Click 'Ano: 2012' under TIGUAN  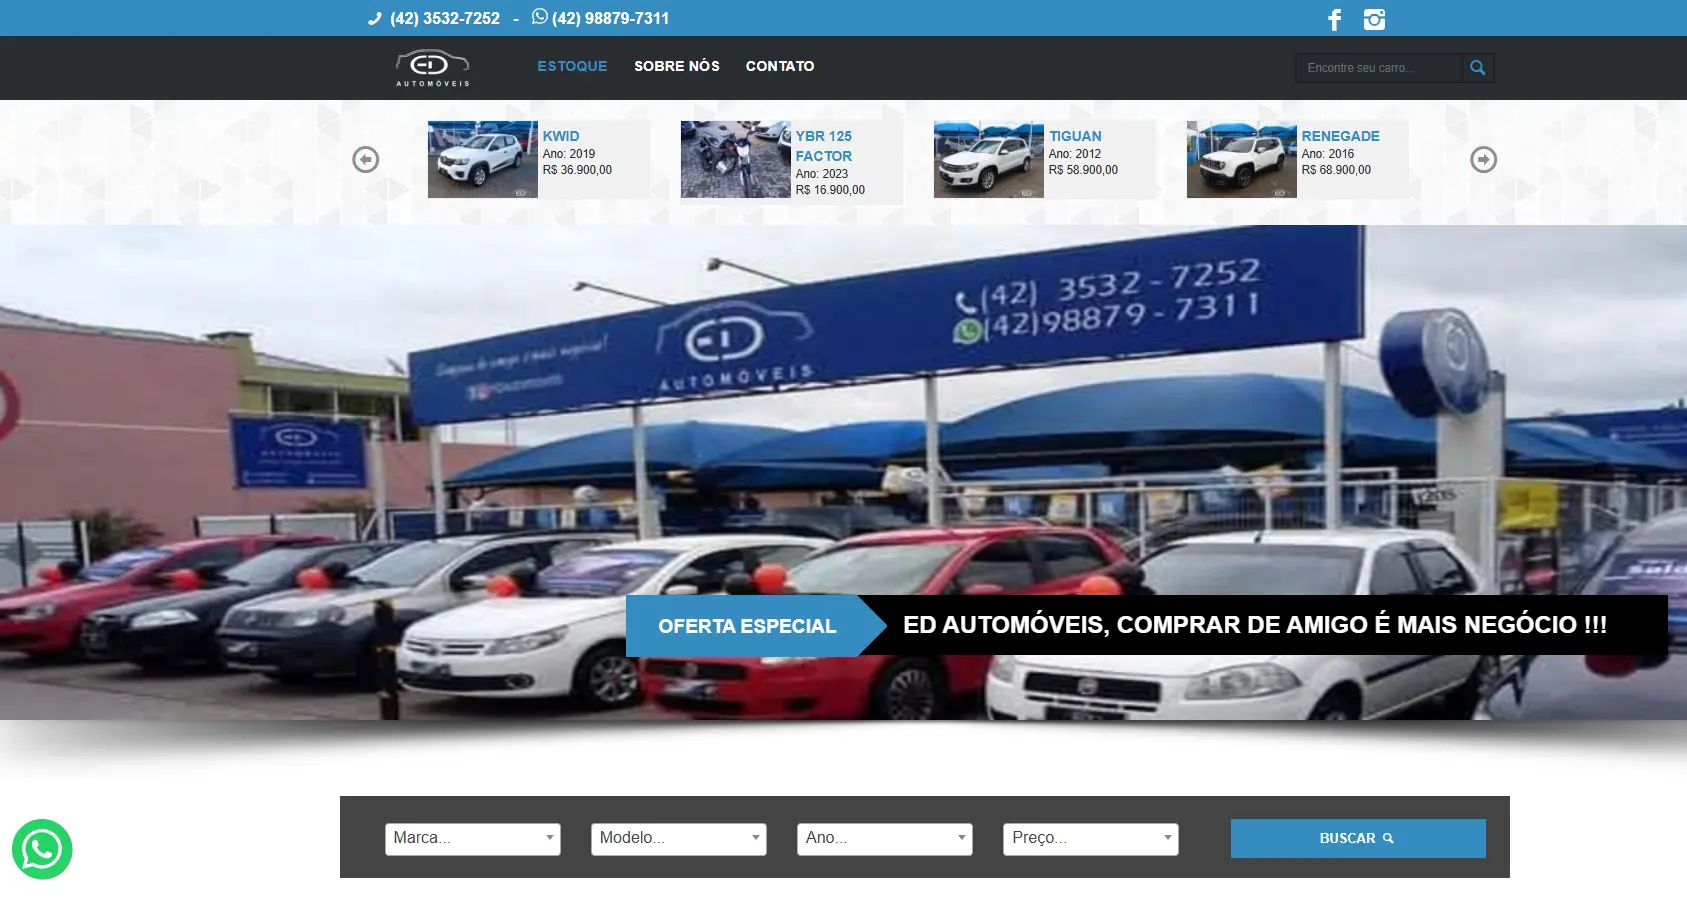(1075, 154)
